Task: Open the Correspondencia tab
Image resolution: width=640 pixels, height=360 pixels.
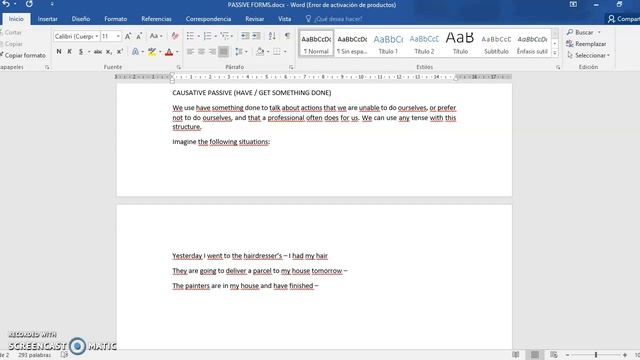Action: [208, 19]
